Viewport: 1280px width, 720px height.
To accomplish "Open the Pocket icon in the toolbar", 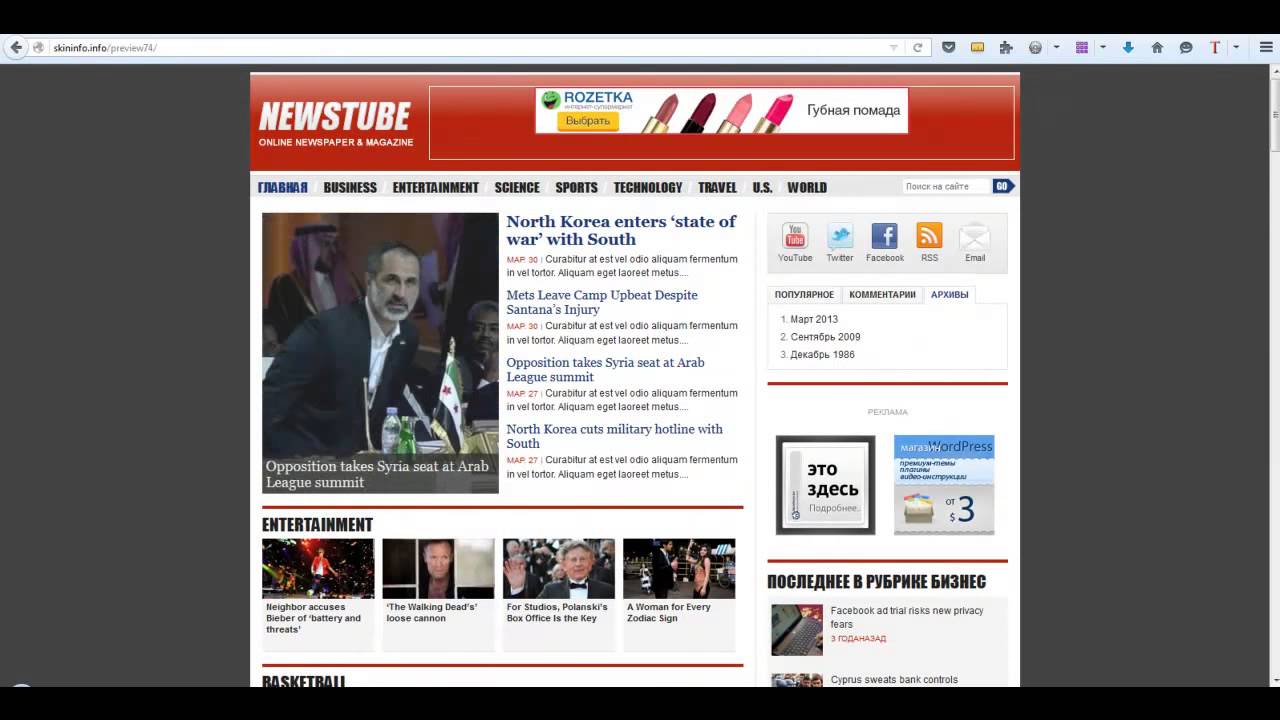I will click(x=949, y=47).
